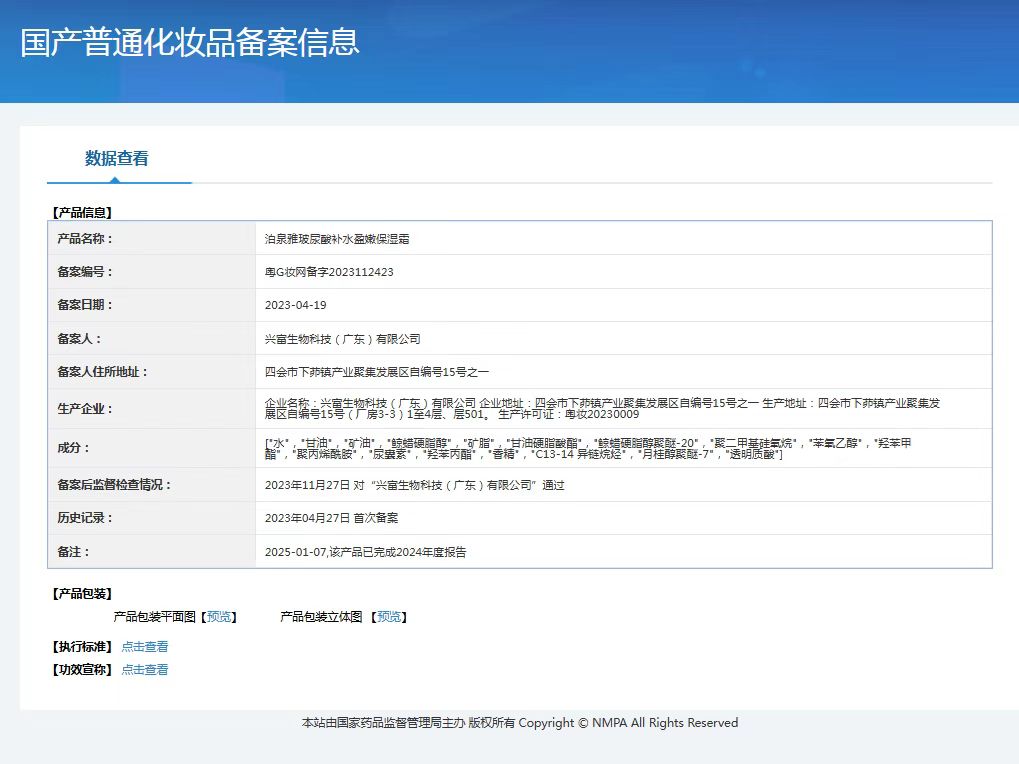1019x764 pixels.
Task: Click the 备案后监督检查情况 result text
Action: (x=414, y=485)
